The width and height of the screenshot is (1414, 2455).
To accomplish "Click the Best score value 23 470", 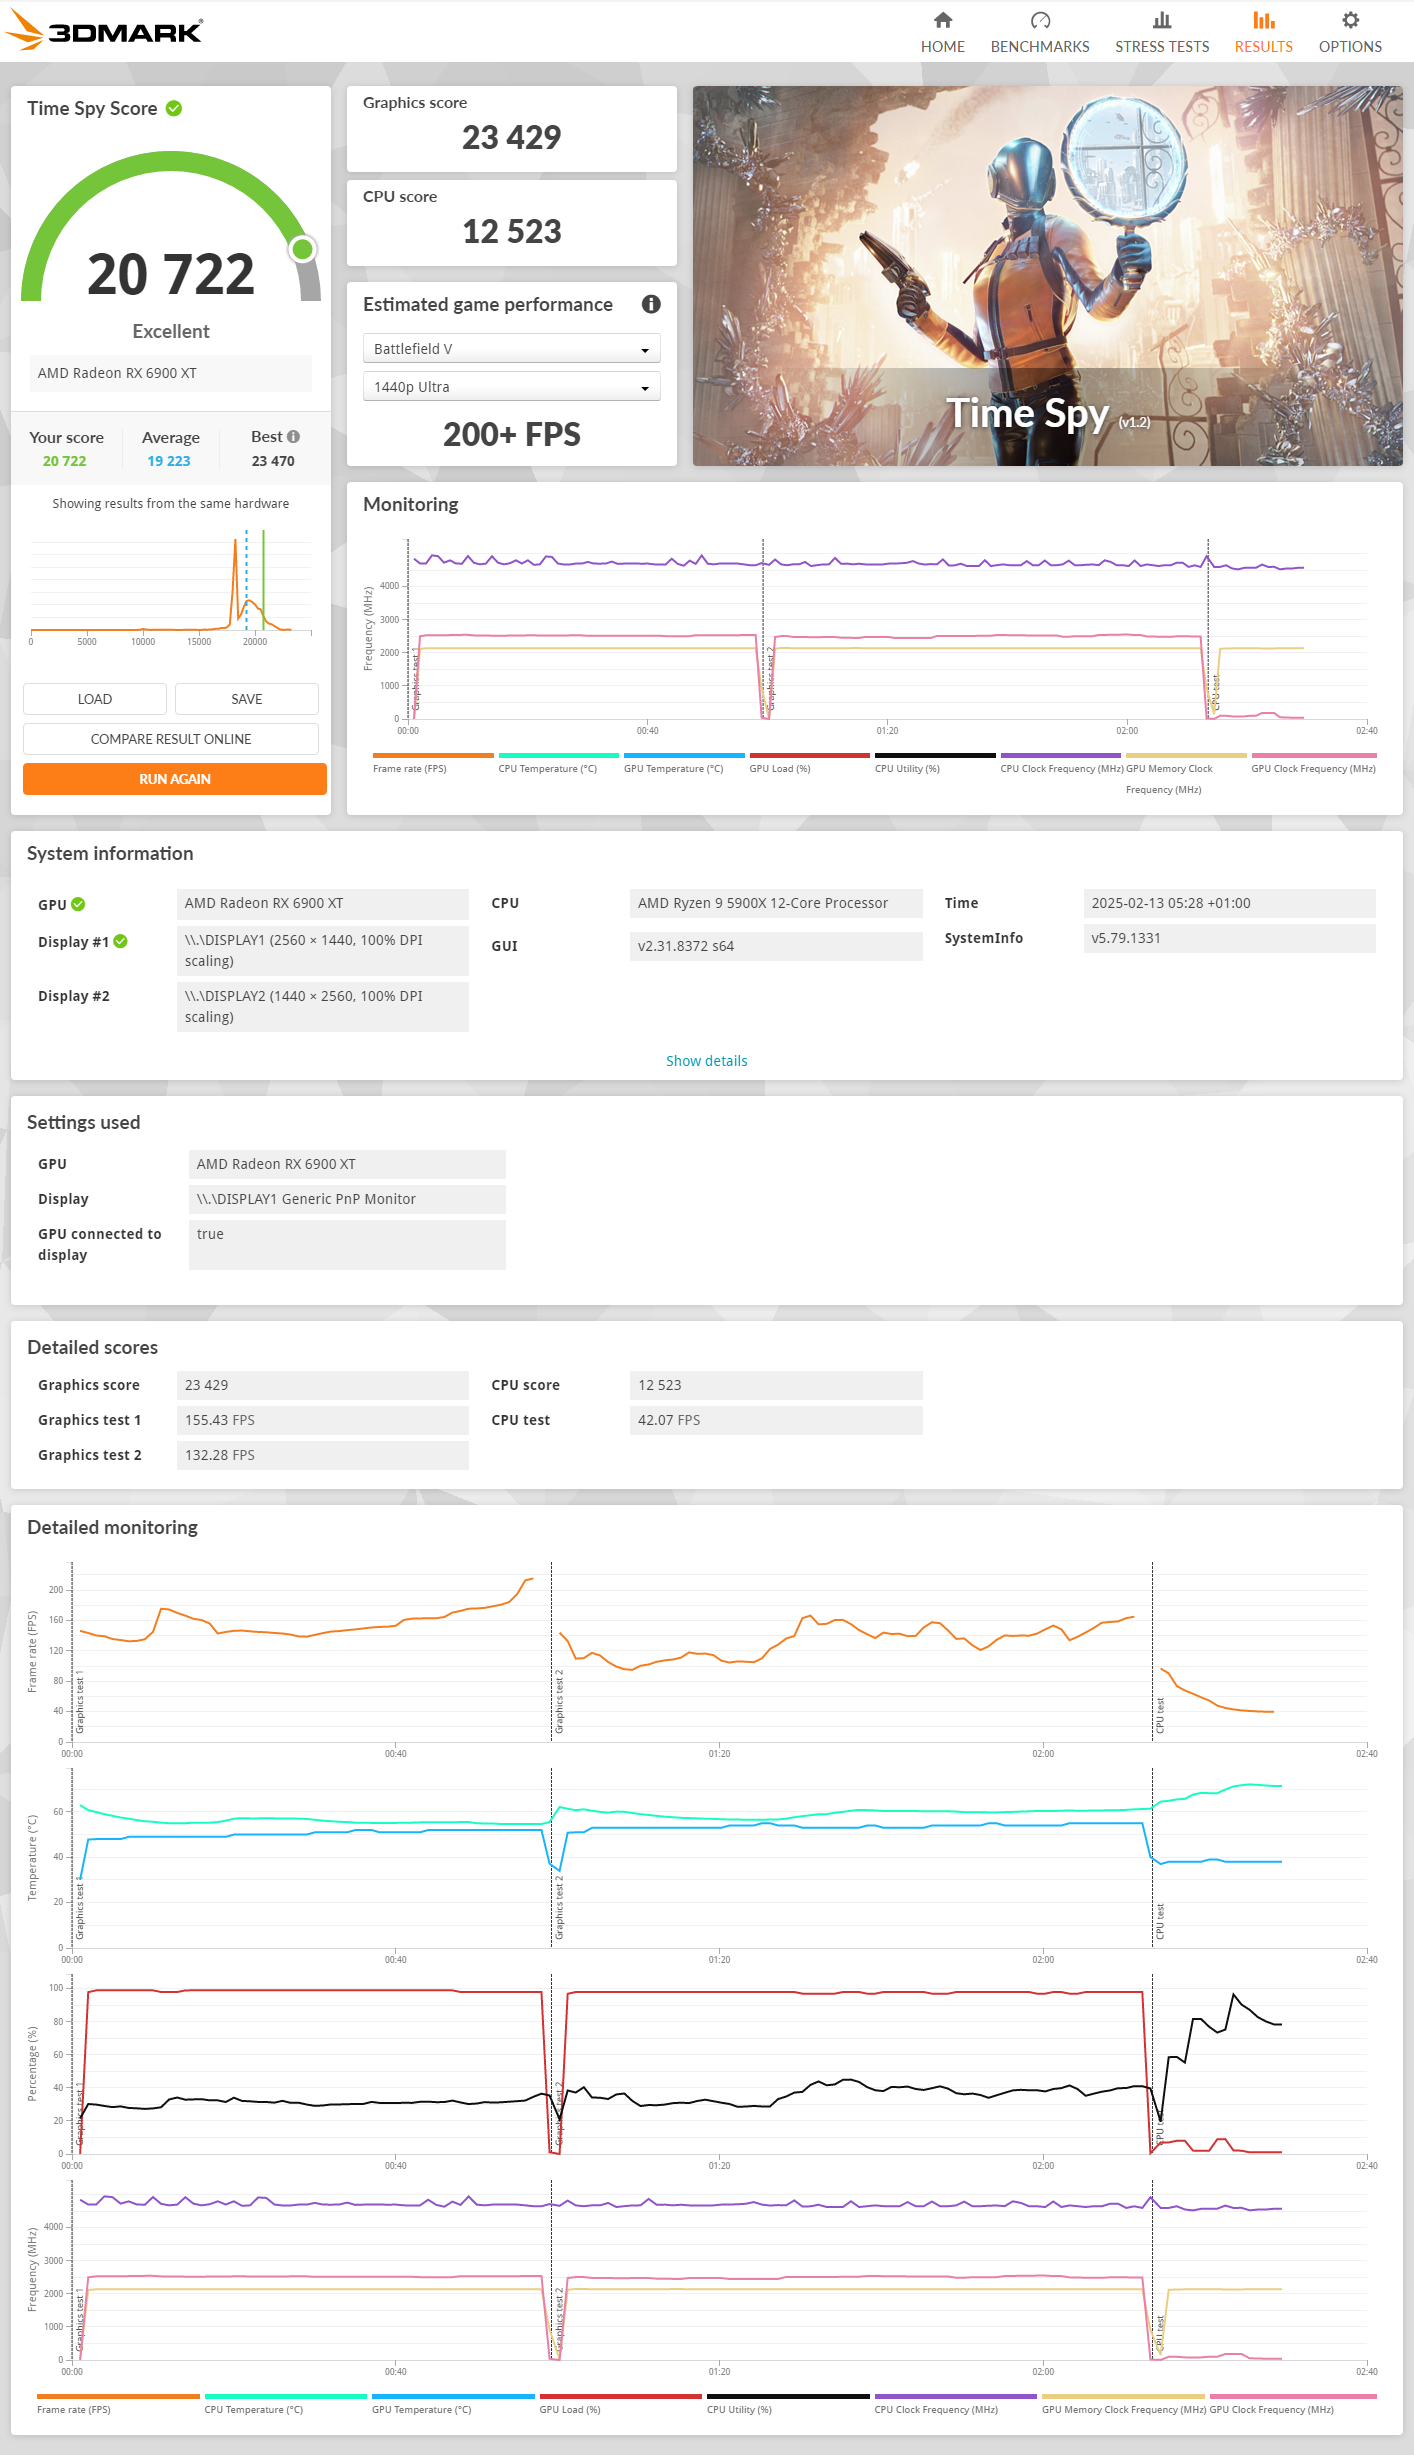I will (273, 461).
